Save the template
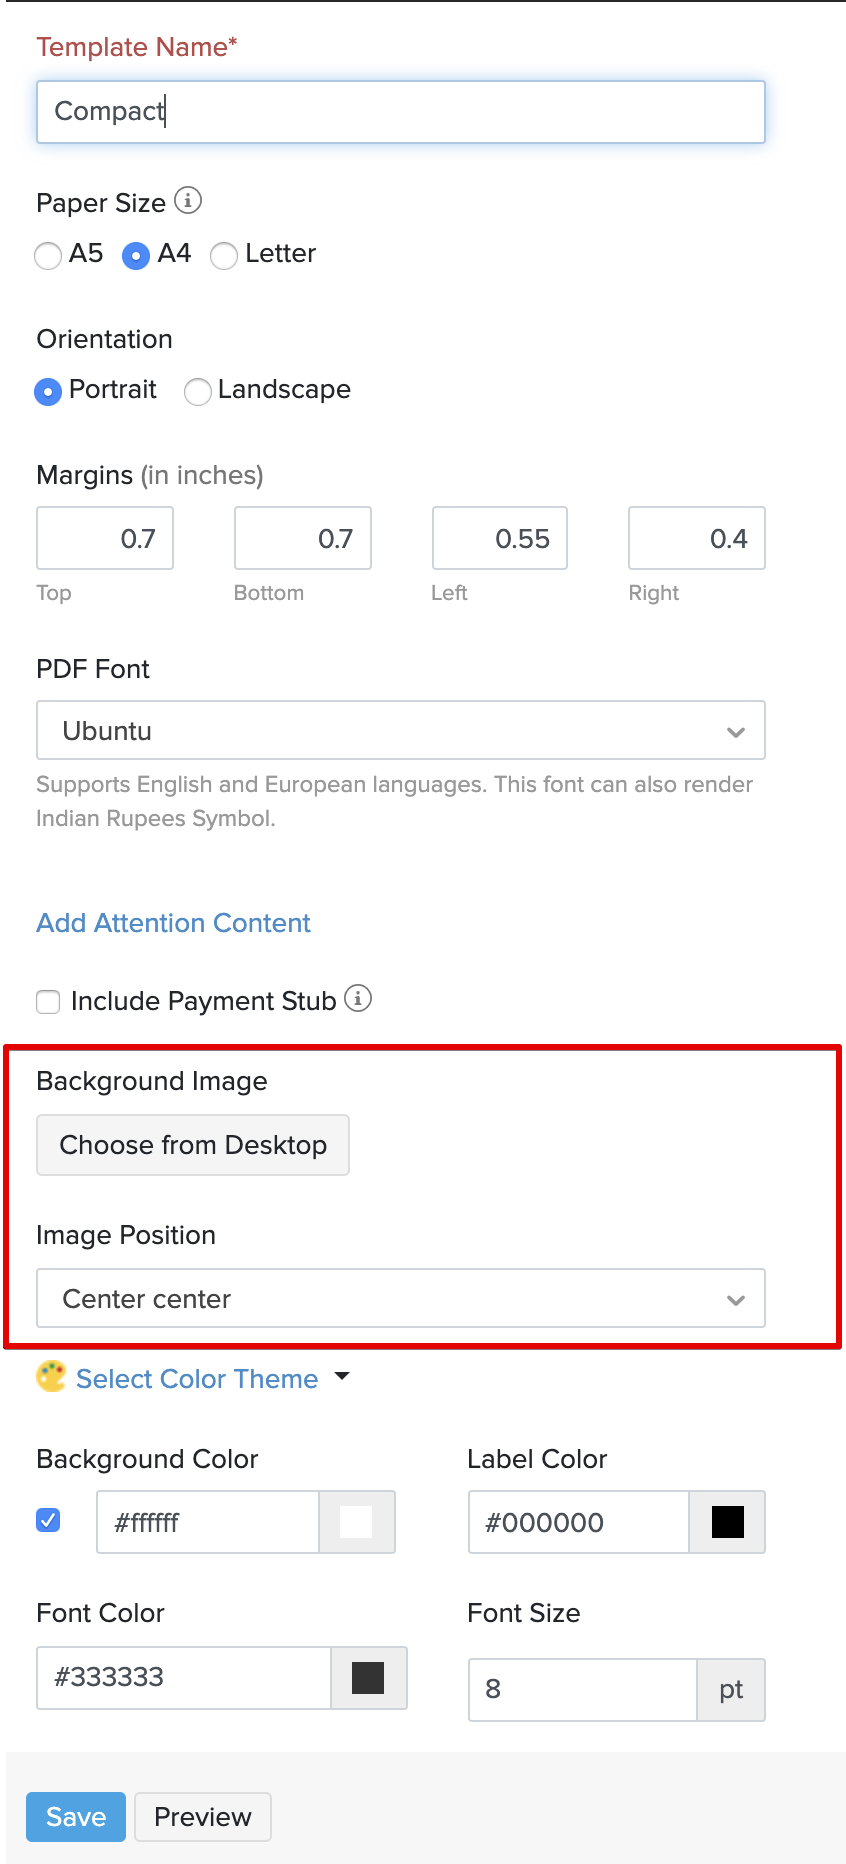This screenshot has width=846, height=1864. point(76,1817)
